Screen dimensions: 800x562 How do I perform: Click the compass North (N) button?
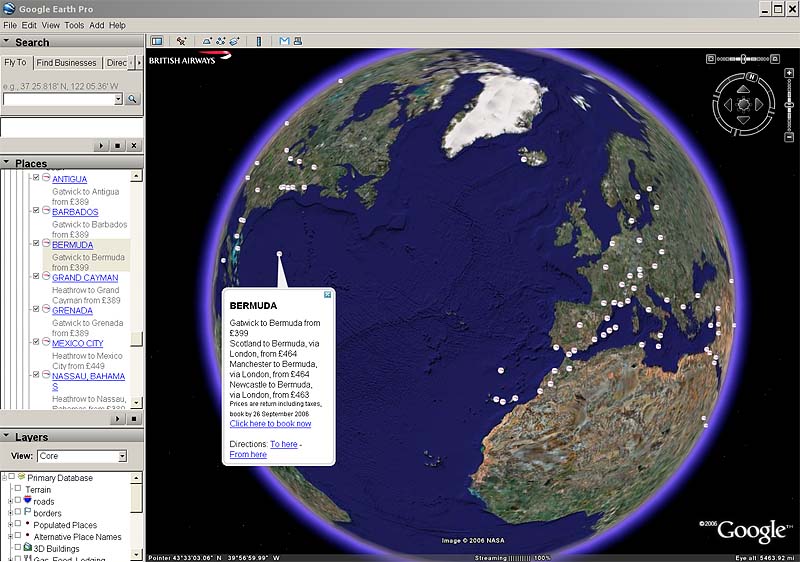pyautogui.click(x=752, y=77)
